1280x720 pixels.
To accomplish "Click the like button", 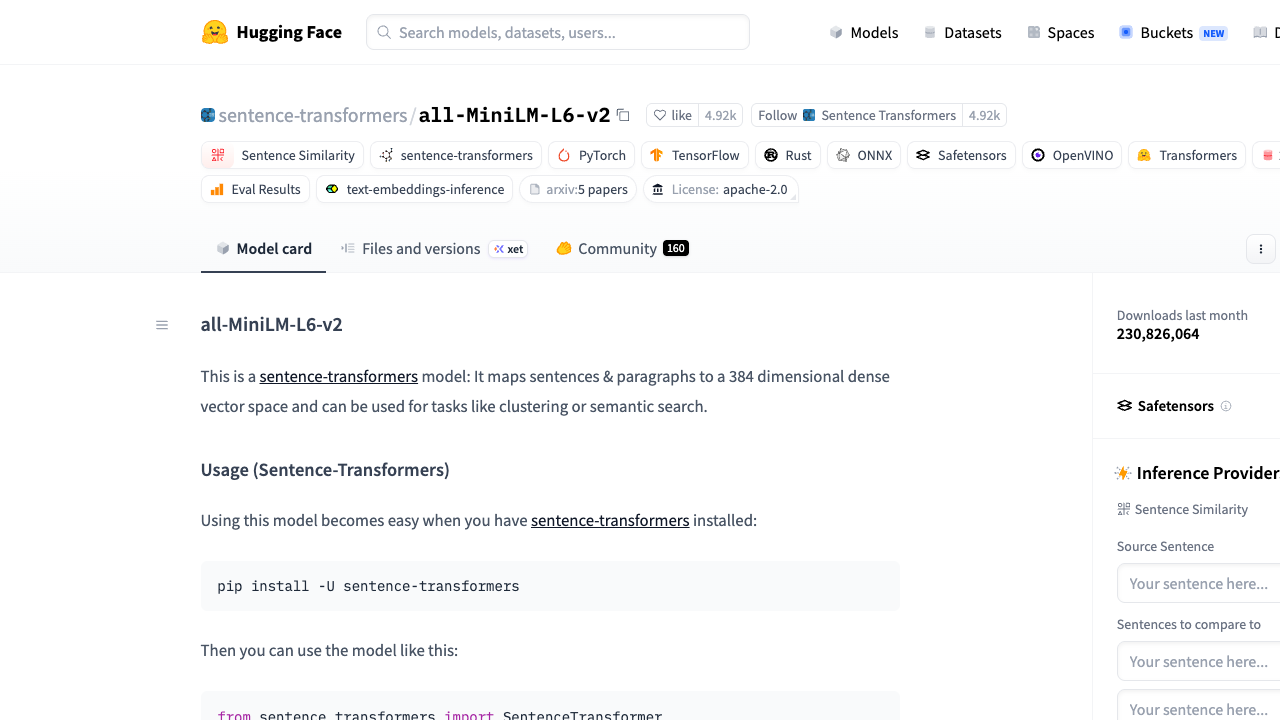I will click(672, 115).
